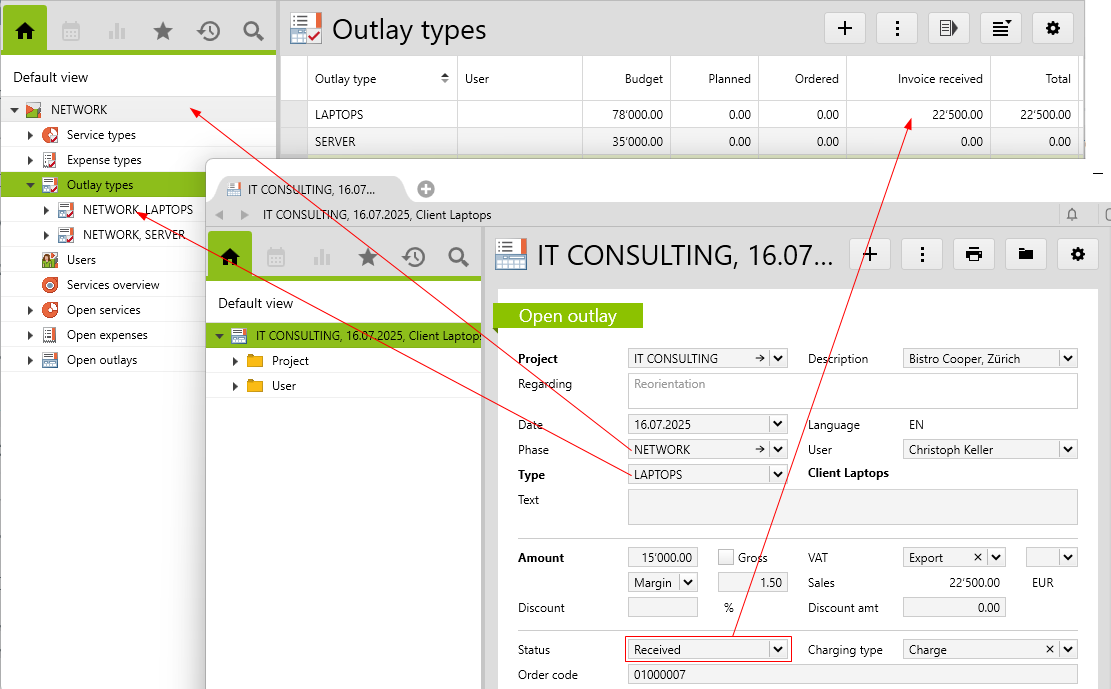Open the Type dropdown showing LAPTOPS
This screenshot has height=689, width=1111.
777,474
